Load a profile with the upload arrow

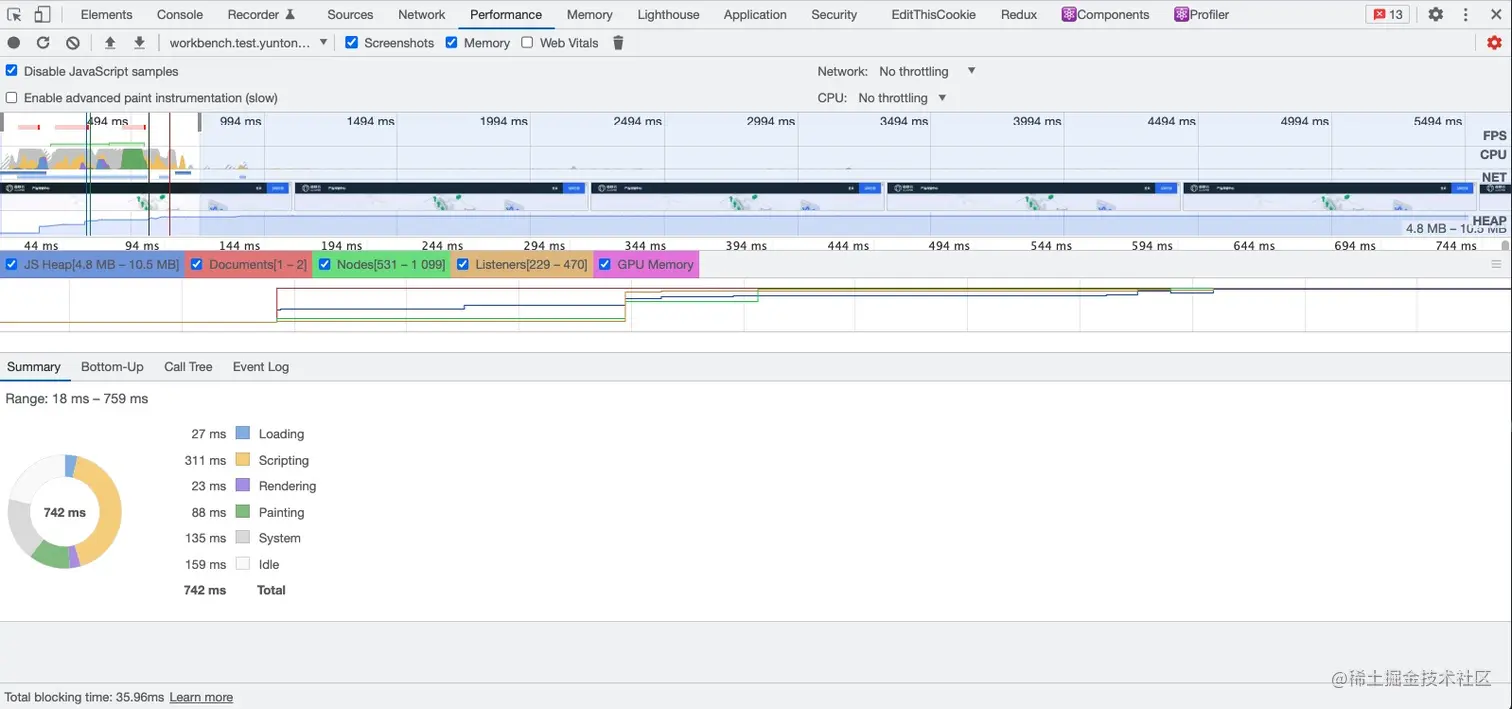pyautogui.click(x=110, y=43)
